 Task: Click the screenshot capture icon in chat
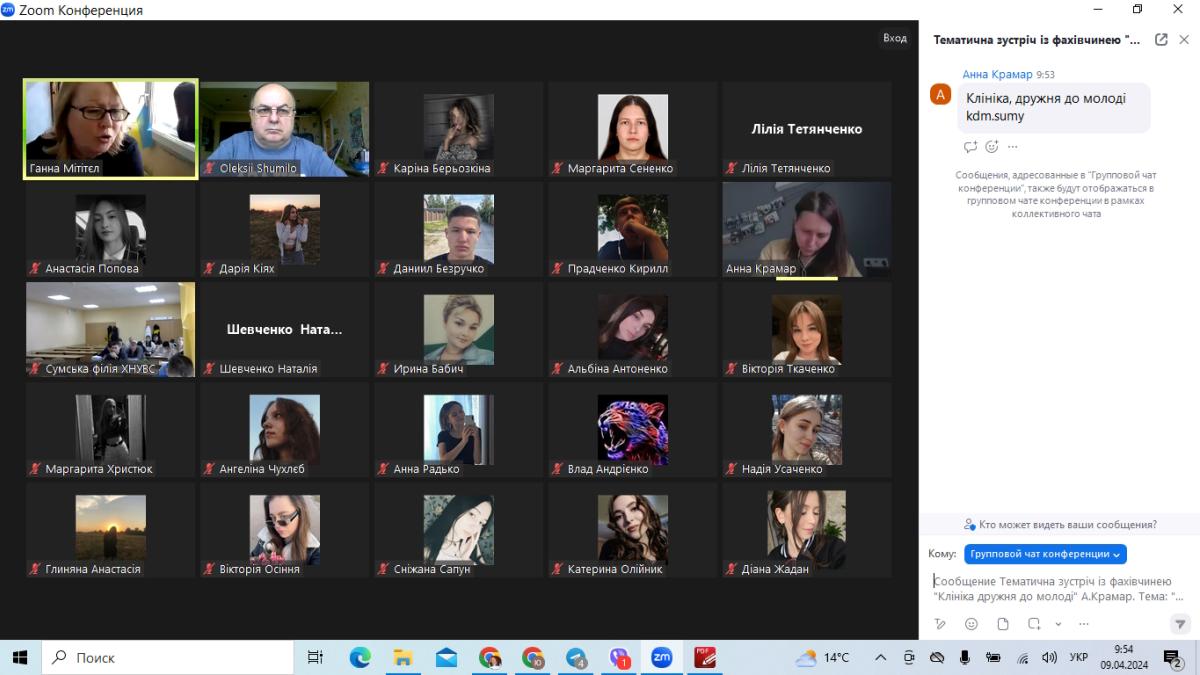coord(1034,624)
